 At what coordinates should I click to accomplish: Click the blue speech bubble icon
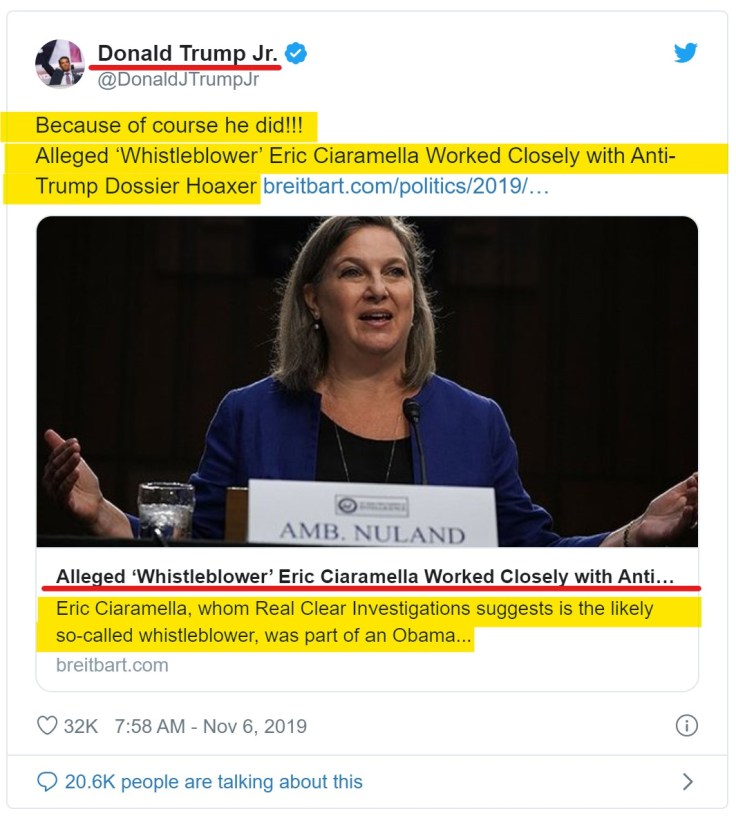(x=47, y=781)
